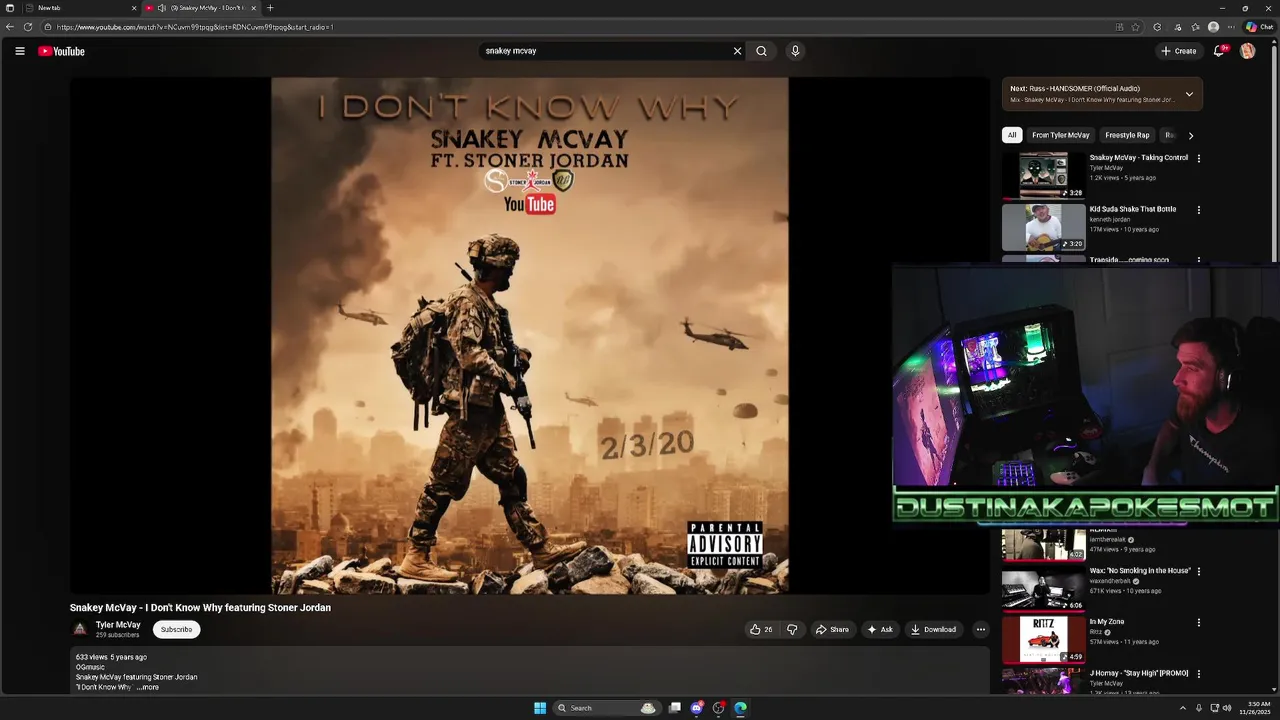Open options menu for Kid Suda Shake That Bottle

coord(1199,210)
